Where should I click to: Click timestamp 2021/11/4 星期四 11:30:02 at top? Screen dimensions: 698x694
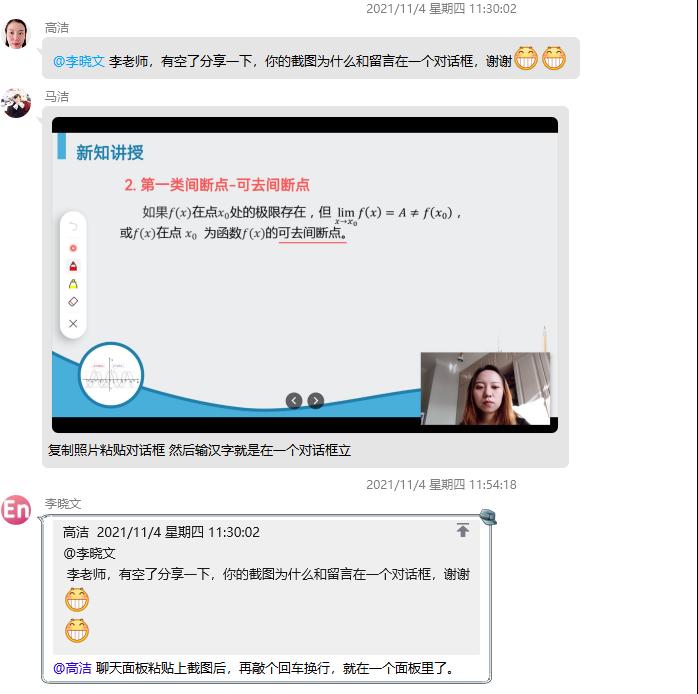pyautogui.click(x=441, y=9)
